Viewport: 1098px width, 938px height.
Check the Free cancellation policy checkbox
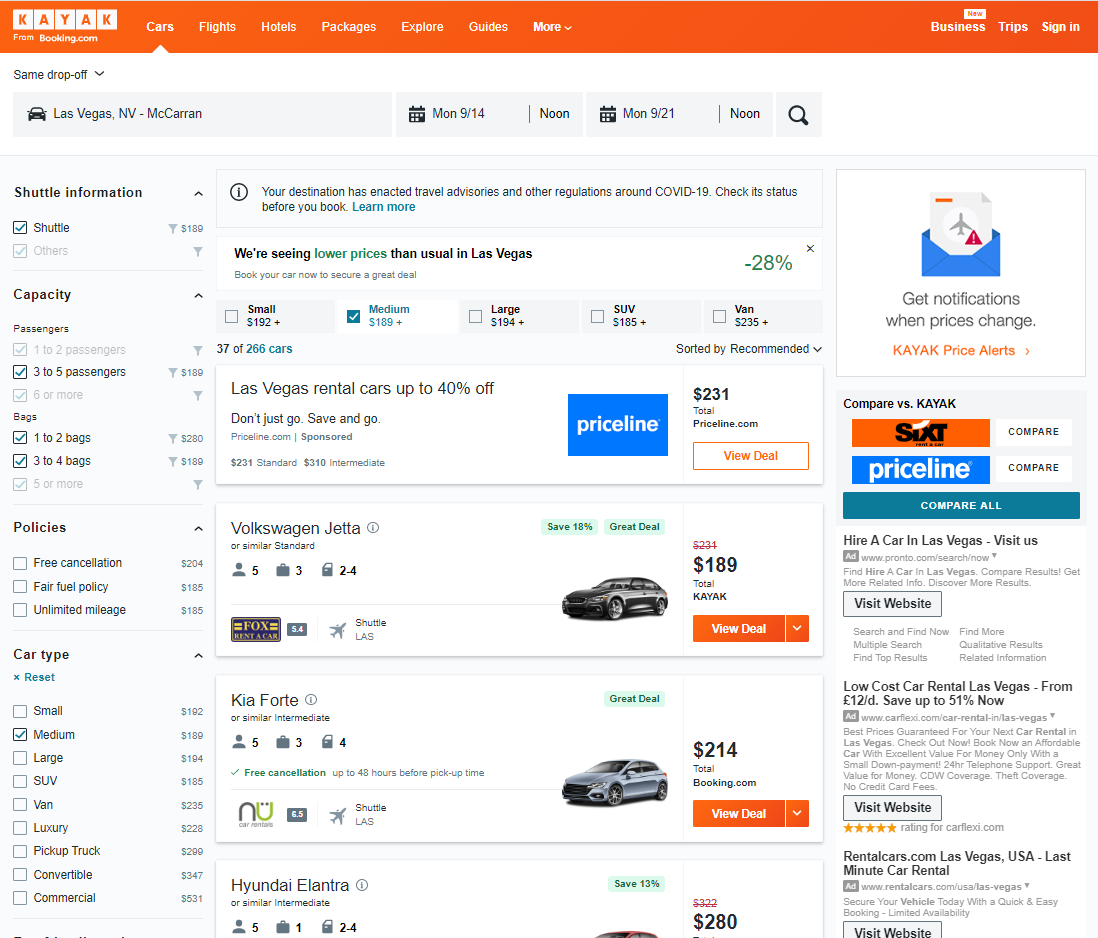coord(20,563)
